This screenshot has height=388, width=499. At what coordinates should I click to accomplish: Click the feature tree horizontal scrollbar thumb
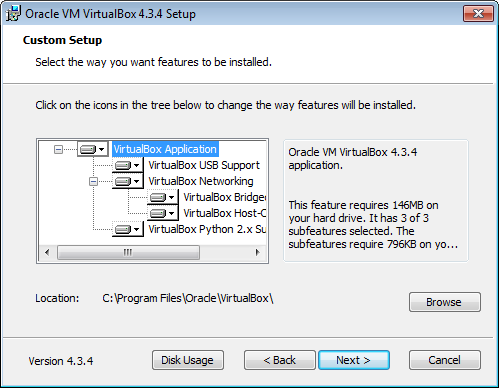tap(128, 252)
